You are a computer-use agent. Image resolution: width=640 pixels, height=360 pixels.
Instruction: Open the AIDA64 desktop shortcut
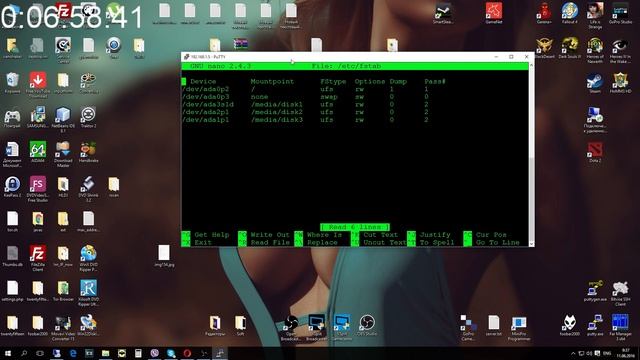38,152
